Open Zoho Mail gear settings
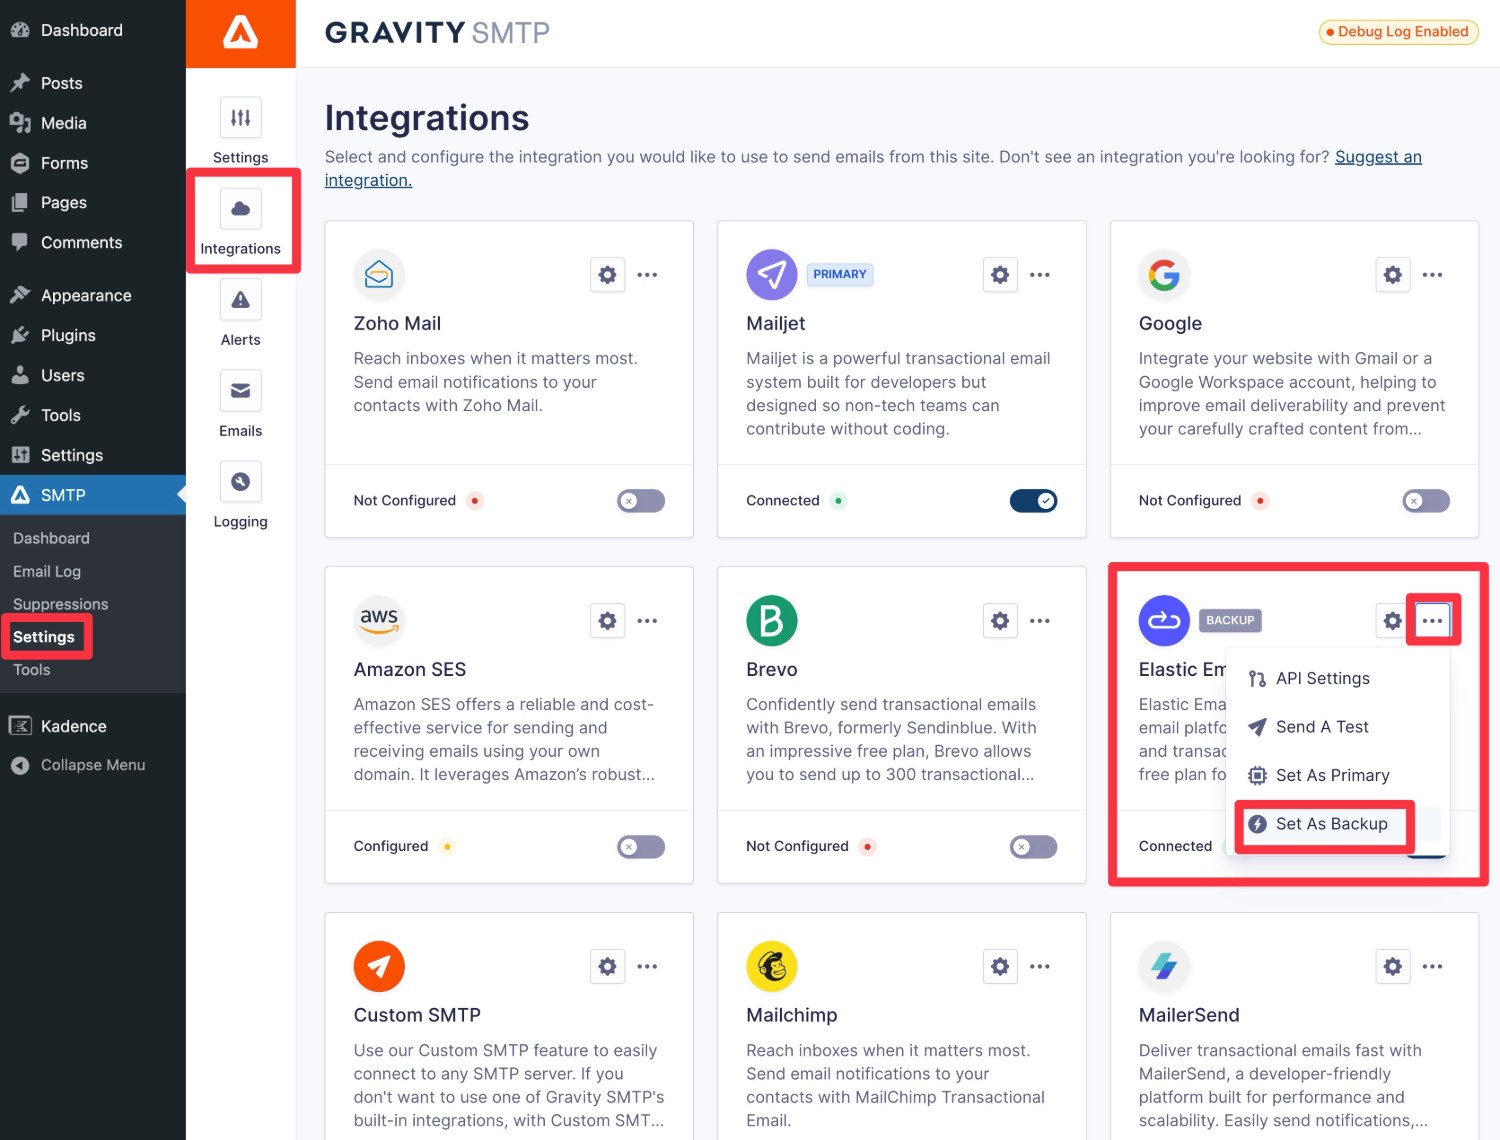The width and height of the screenshot is (1500, 1140). (607, 275)
